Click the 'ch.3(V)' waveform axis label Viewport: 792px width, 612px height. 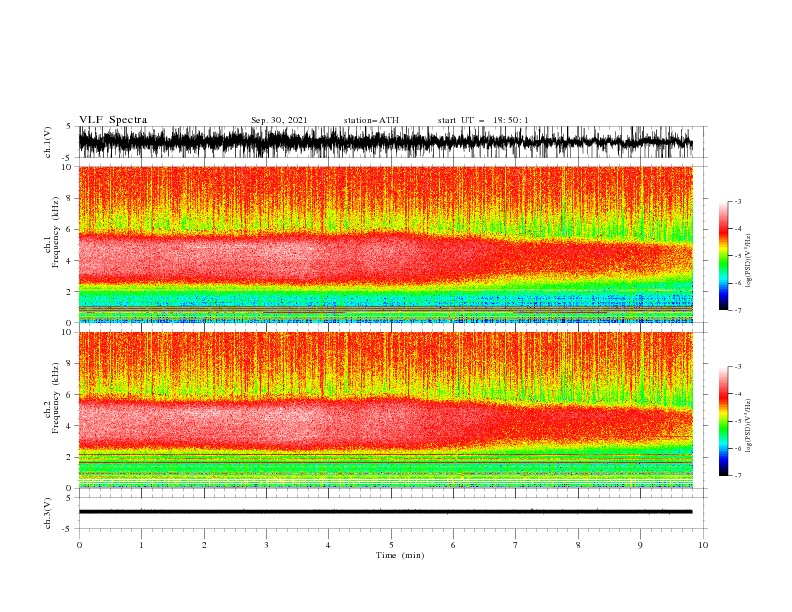pyautogui.click(x=48, y=513)
